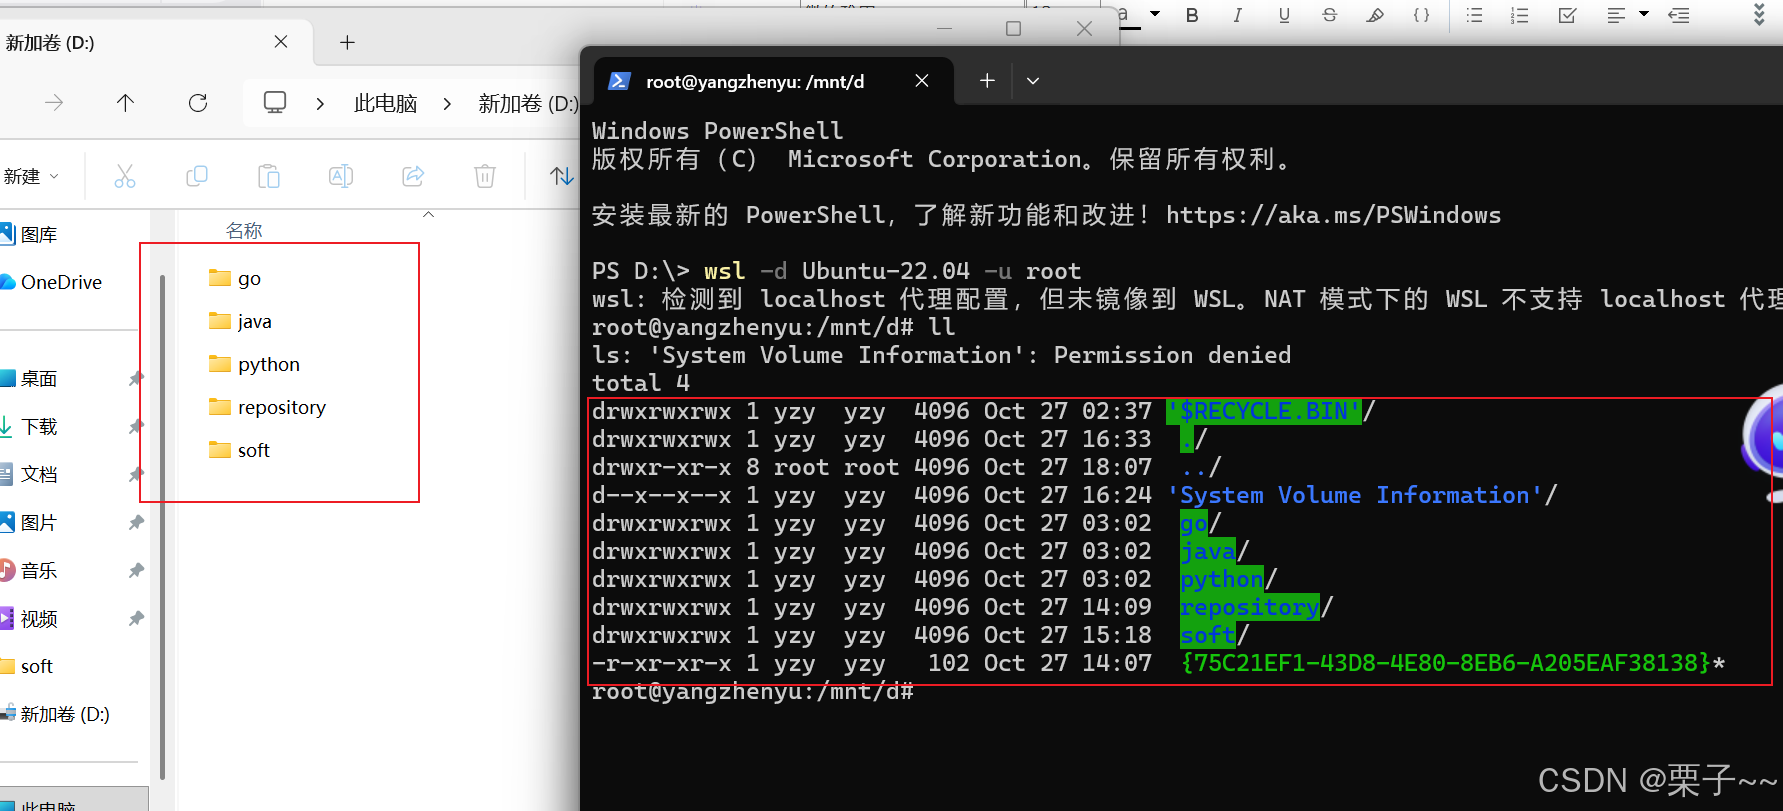Toggle underline formatting in editor toolbar
The width and height of the screenshot is (1783, 811).
pyautogui.click(x=1284, y=15)
